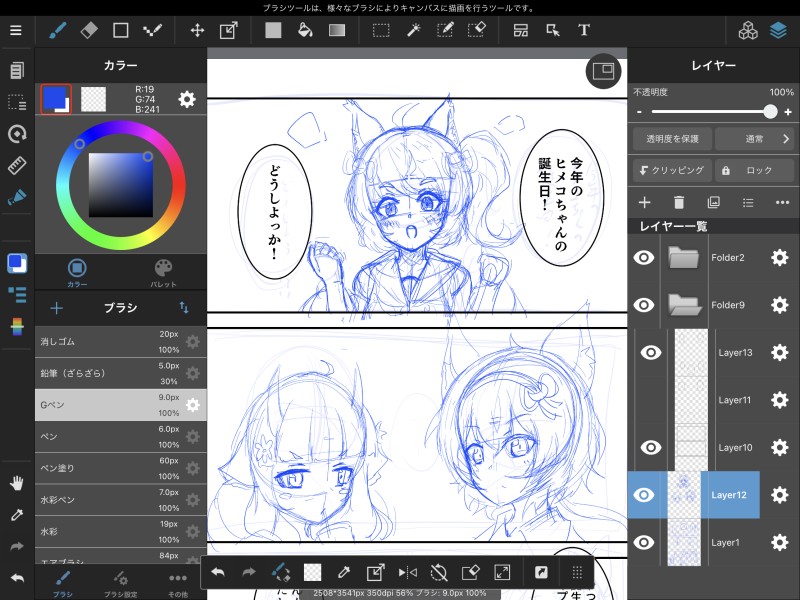Add a new layer with plus button

pyautogui.click(x=644, y=203)
